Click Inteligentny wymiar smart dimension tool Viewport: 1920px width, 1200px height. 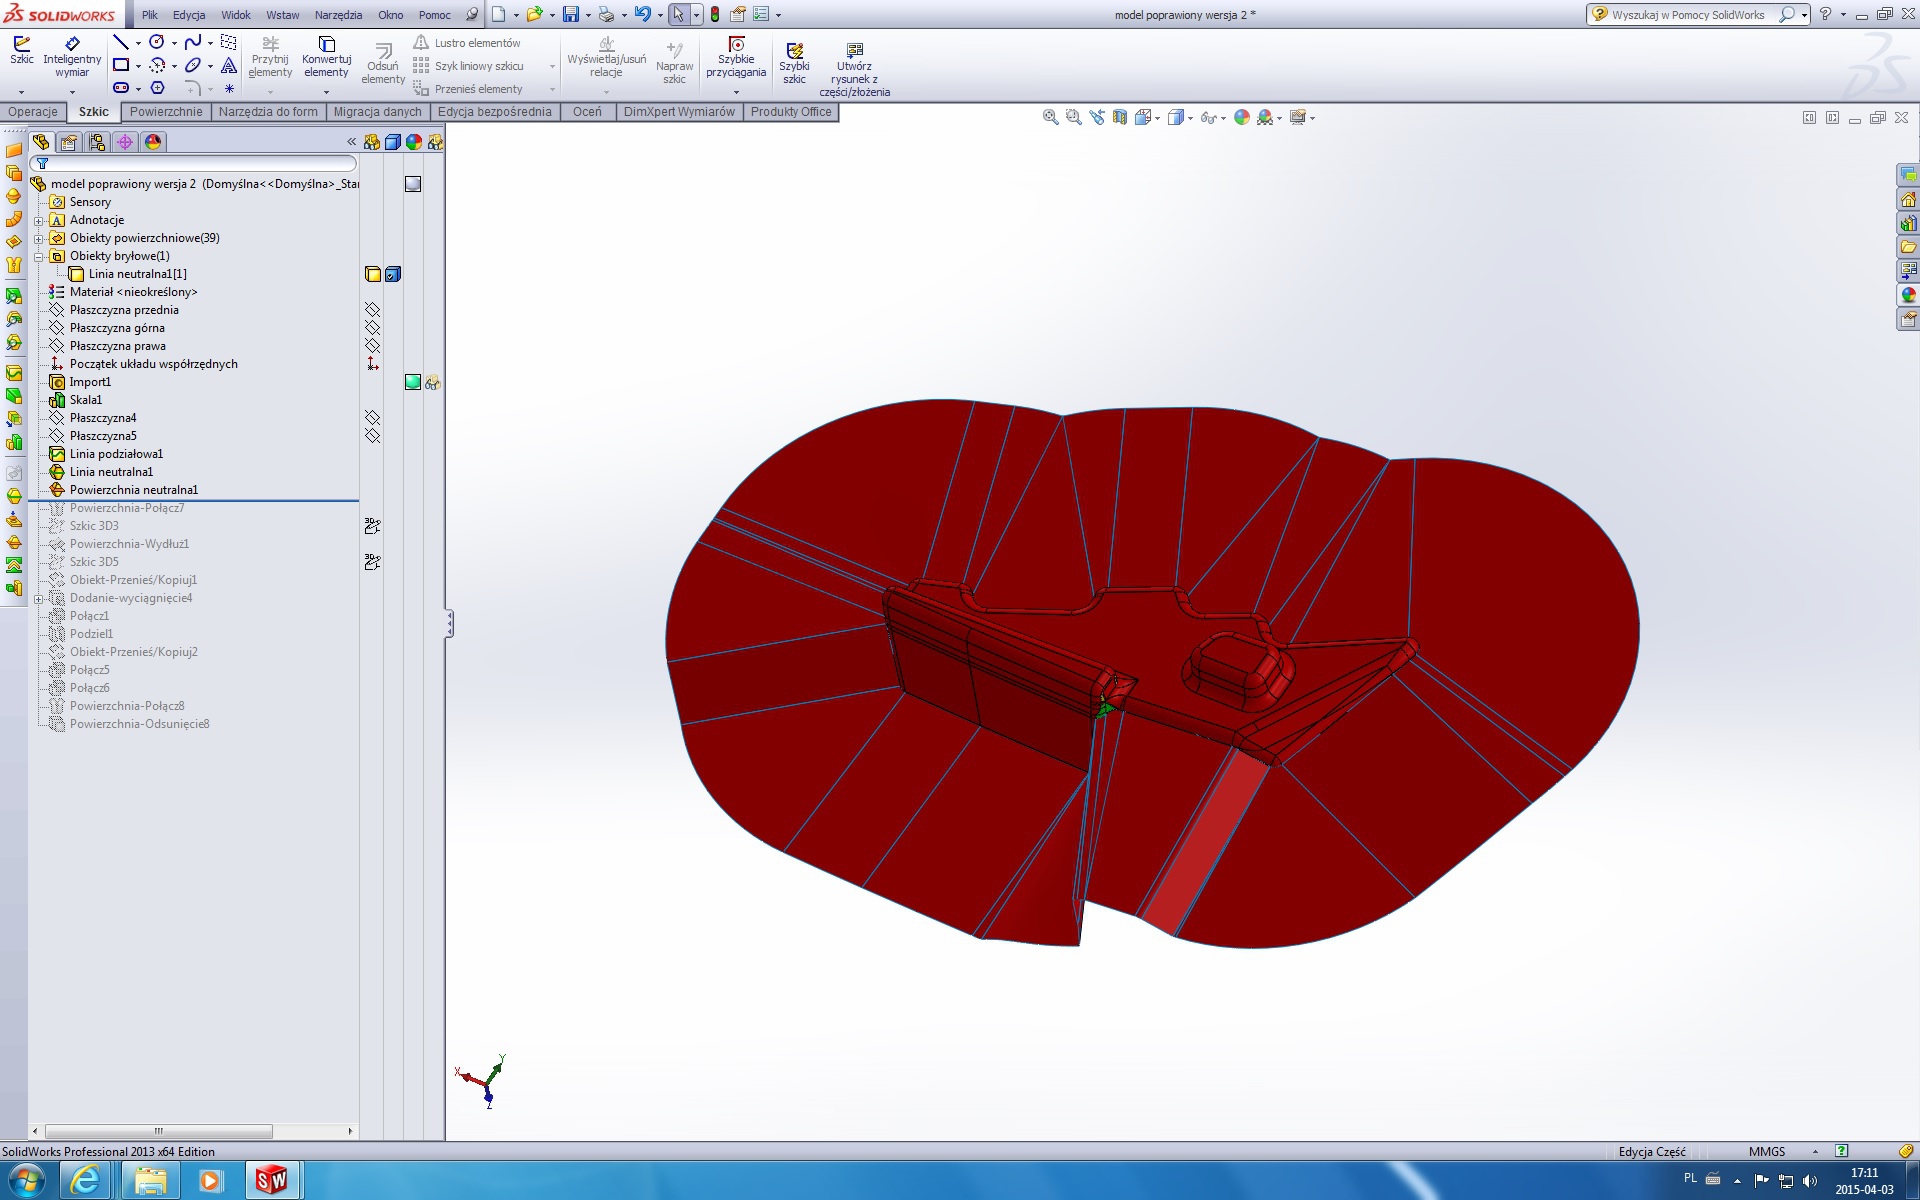(72, 58)
